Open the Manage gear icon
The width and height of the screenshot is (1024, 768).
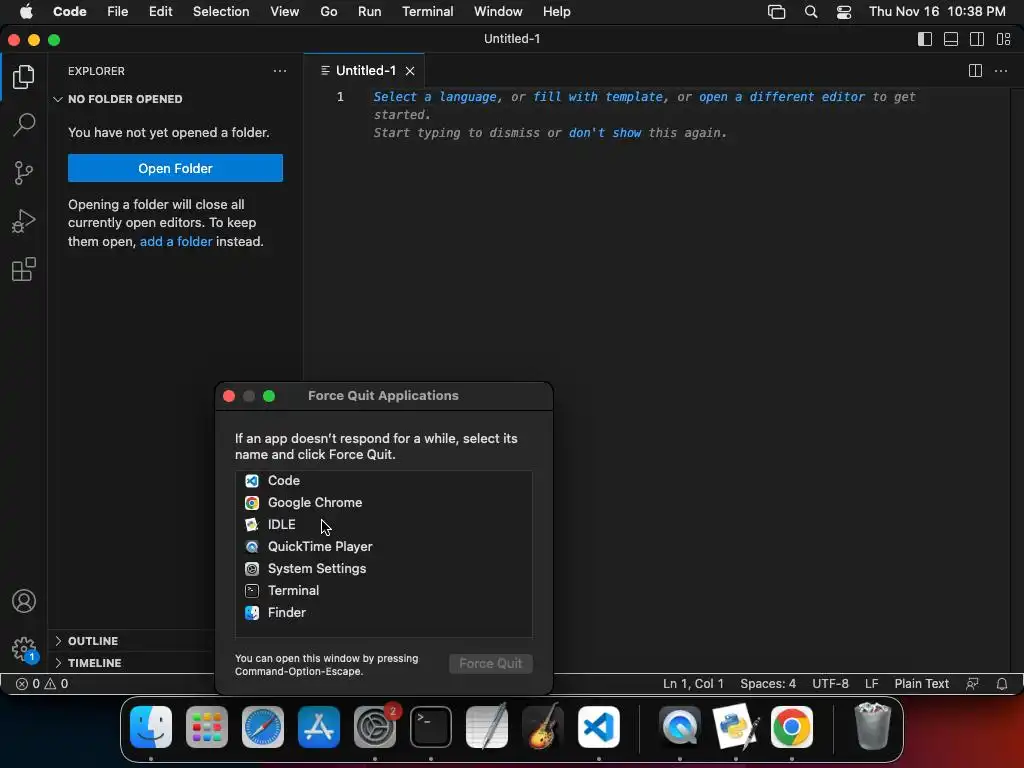pyautogui.click(x=24, y=650)
